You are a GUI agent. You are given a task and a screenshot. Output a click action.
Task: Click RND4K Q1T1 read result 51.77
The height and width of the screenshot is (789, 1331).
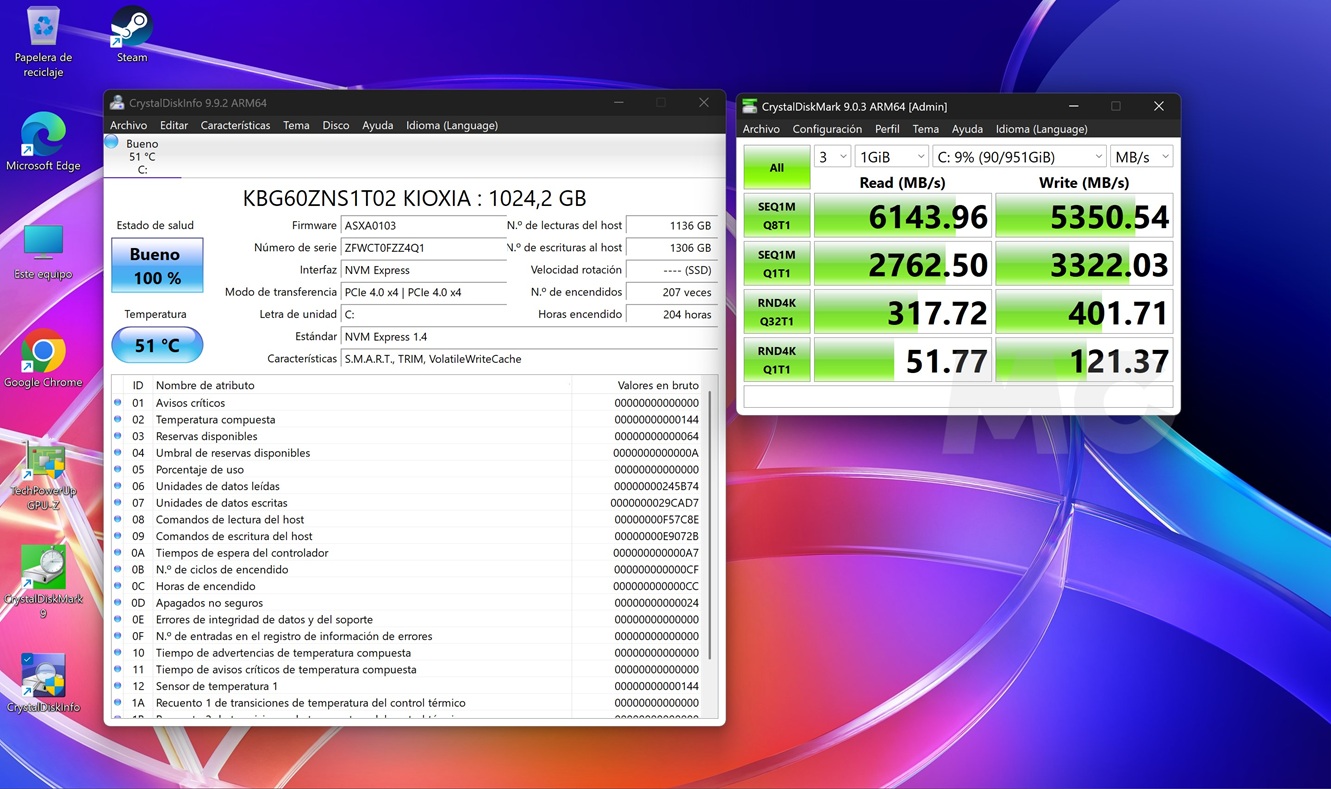[x=903, y=360]
